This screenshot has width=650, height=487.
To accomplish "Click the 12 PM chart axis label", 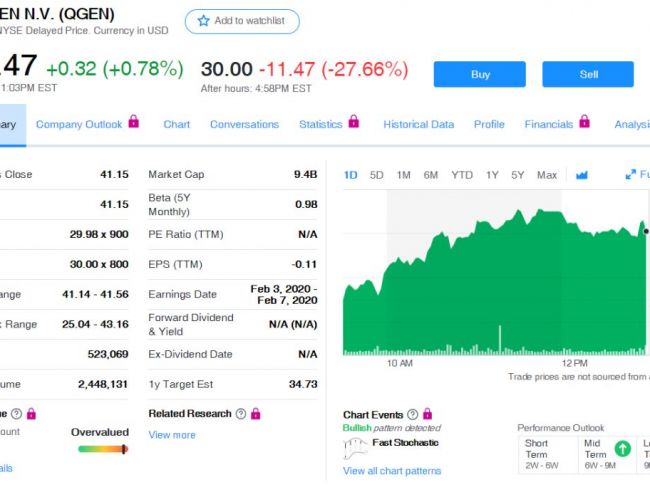I will pos(575,363).
